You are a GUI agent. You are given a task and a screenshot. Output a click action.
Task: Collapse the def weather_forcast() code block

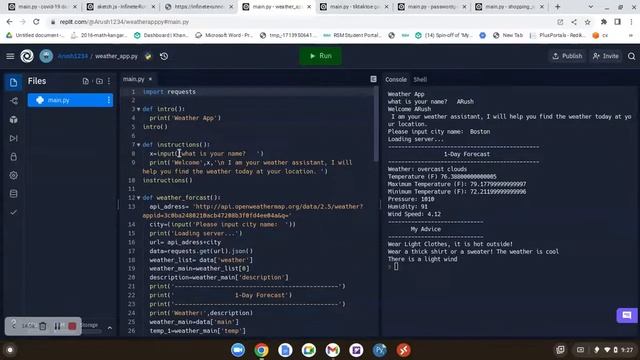[x=138, y=198]
